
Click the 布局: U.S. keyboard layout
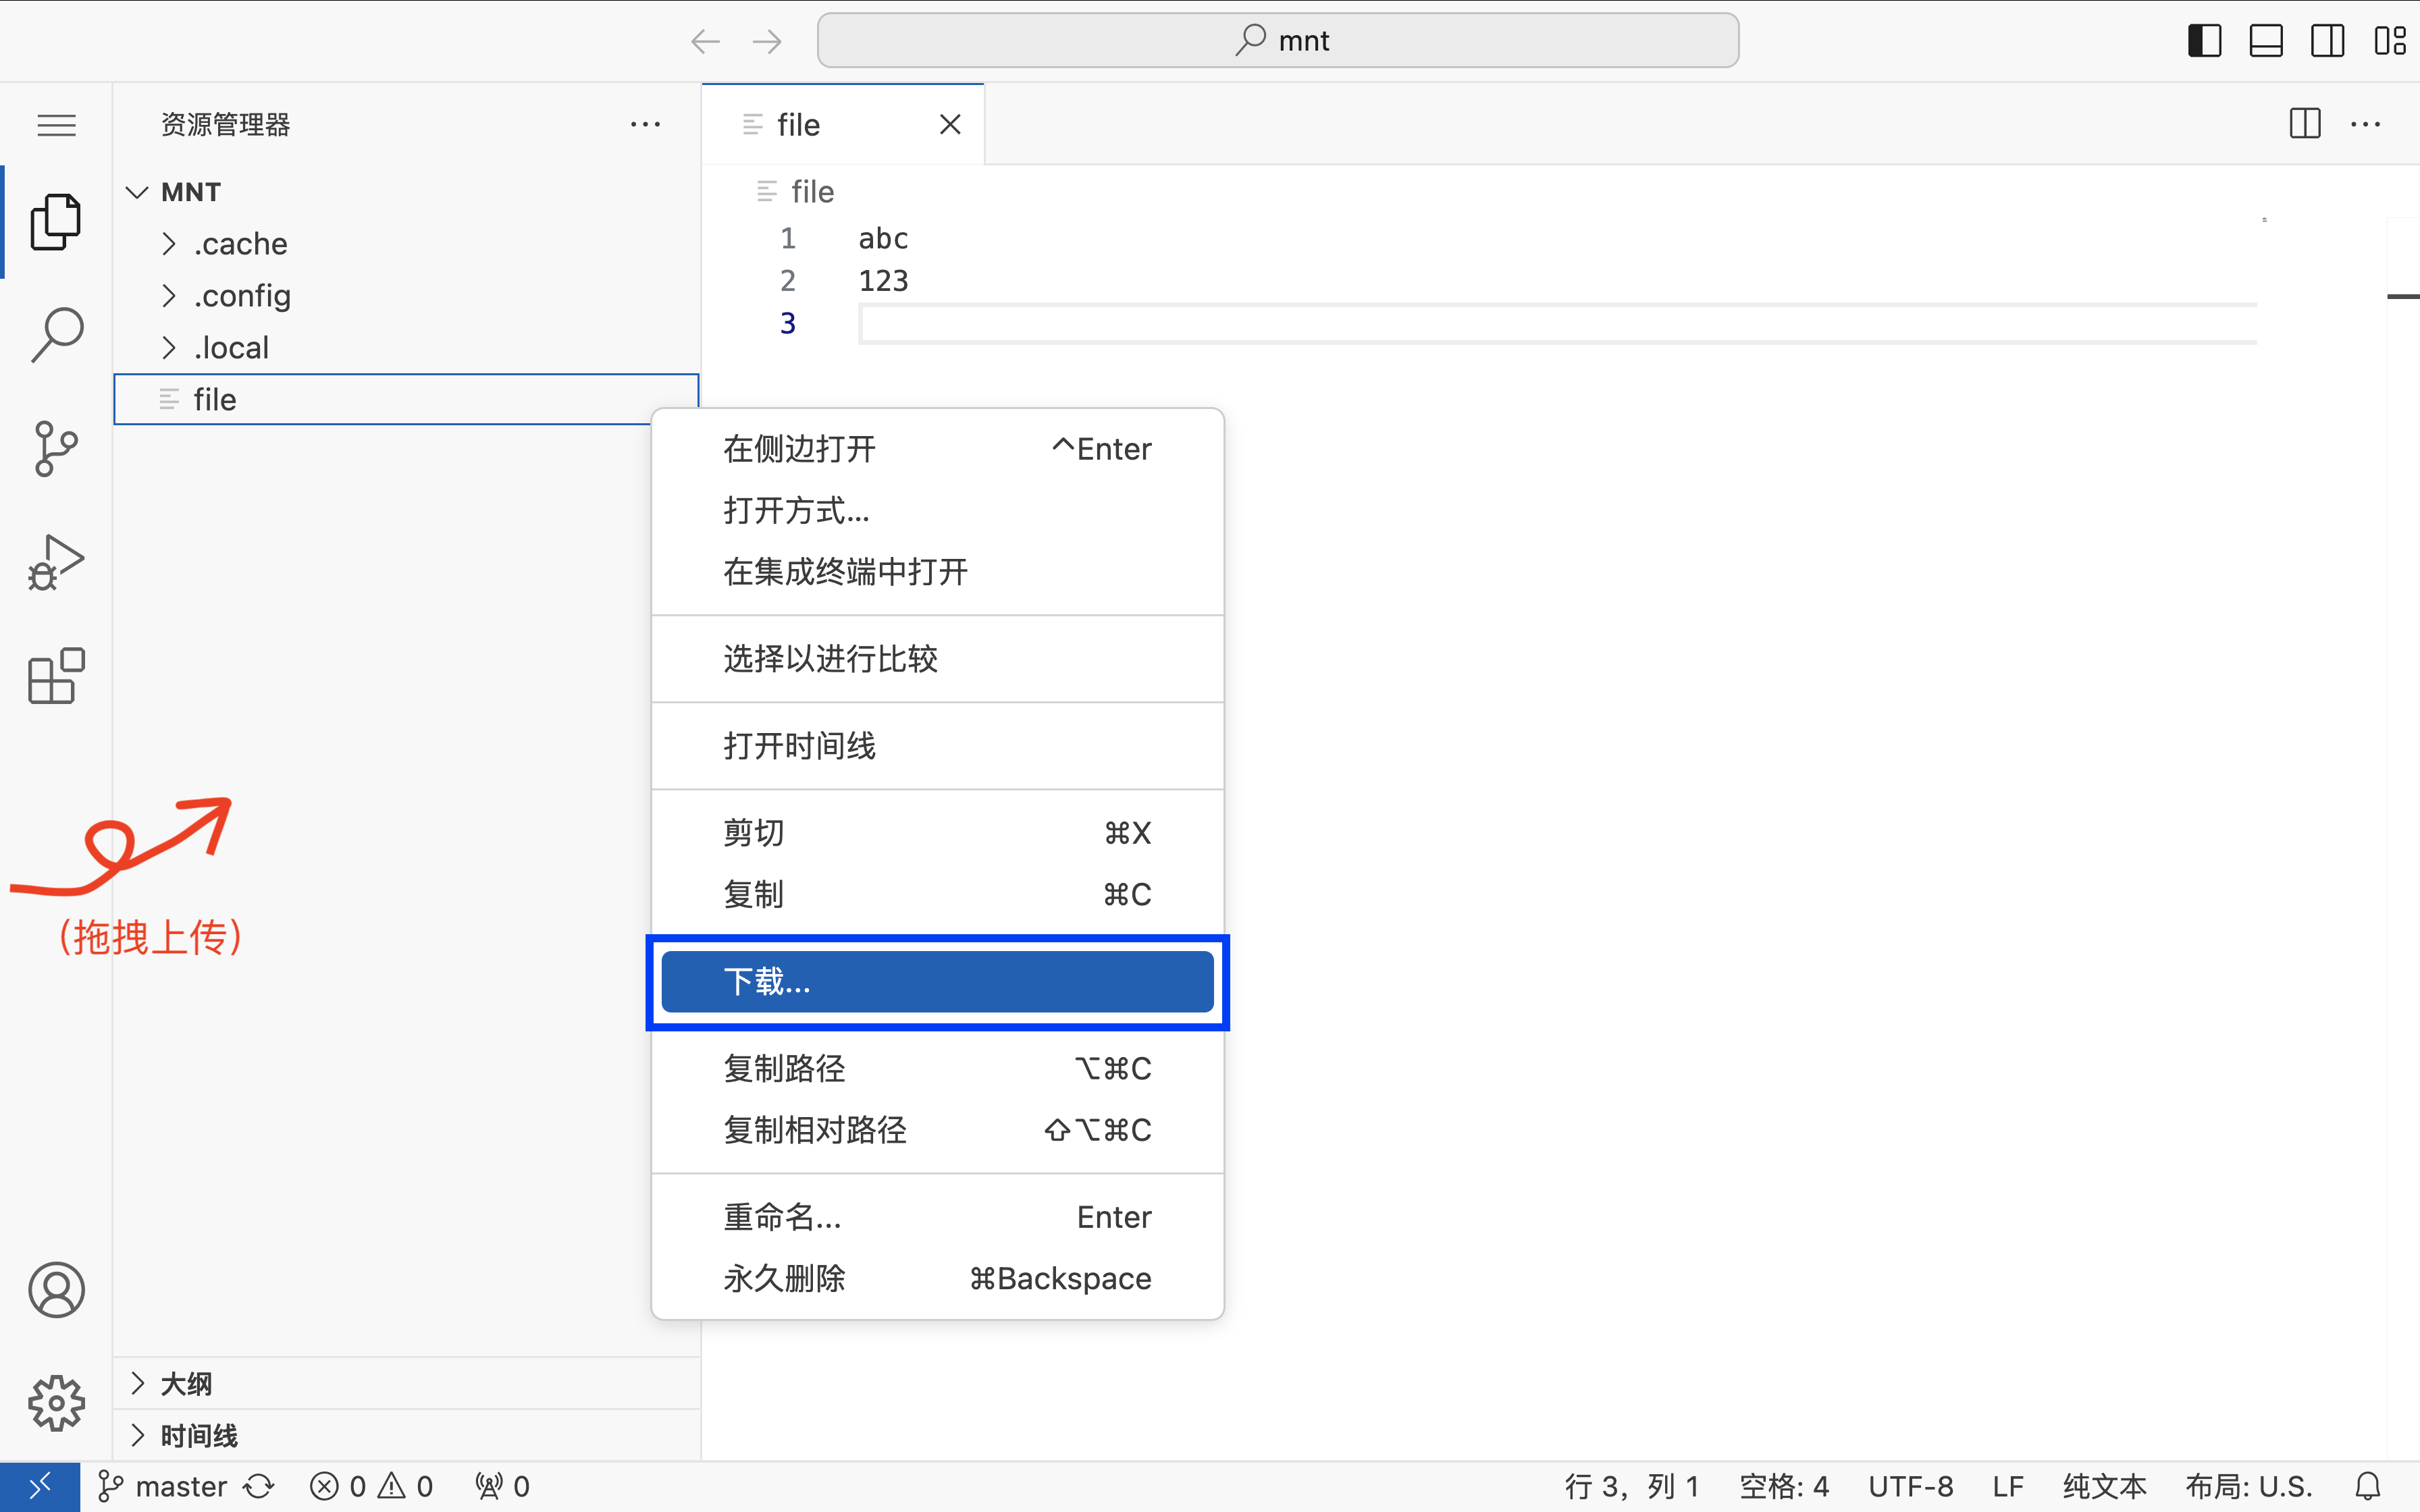(x=2249, y=1487)
